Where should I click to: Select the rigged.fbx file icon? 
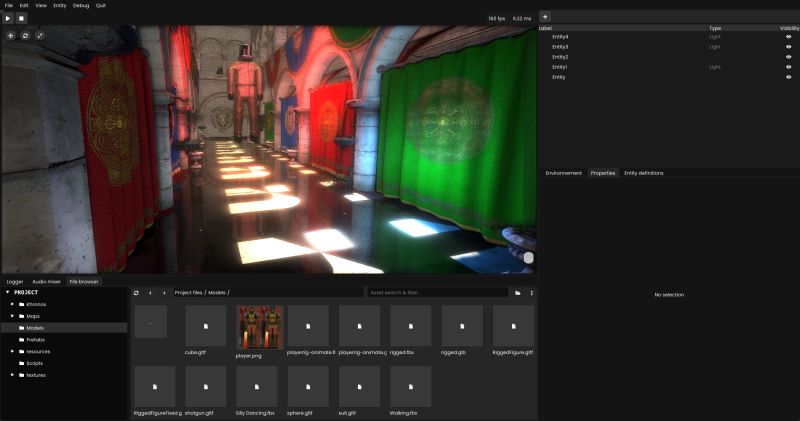(411, 326)
